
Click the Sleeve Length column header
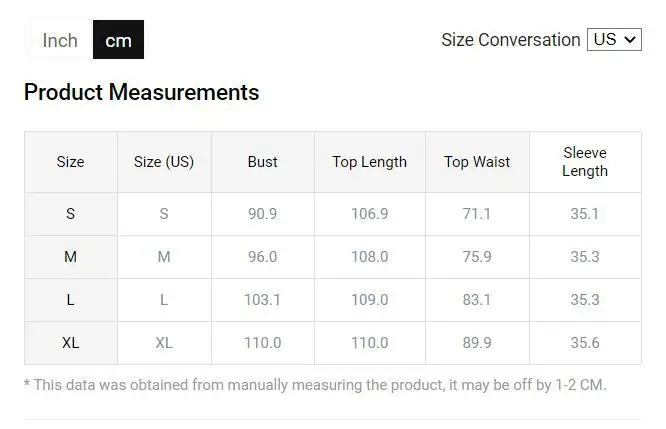(584, 162)
